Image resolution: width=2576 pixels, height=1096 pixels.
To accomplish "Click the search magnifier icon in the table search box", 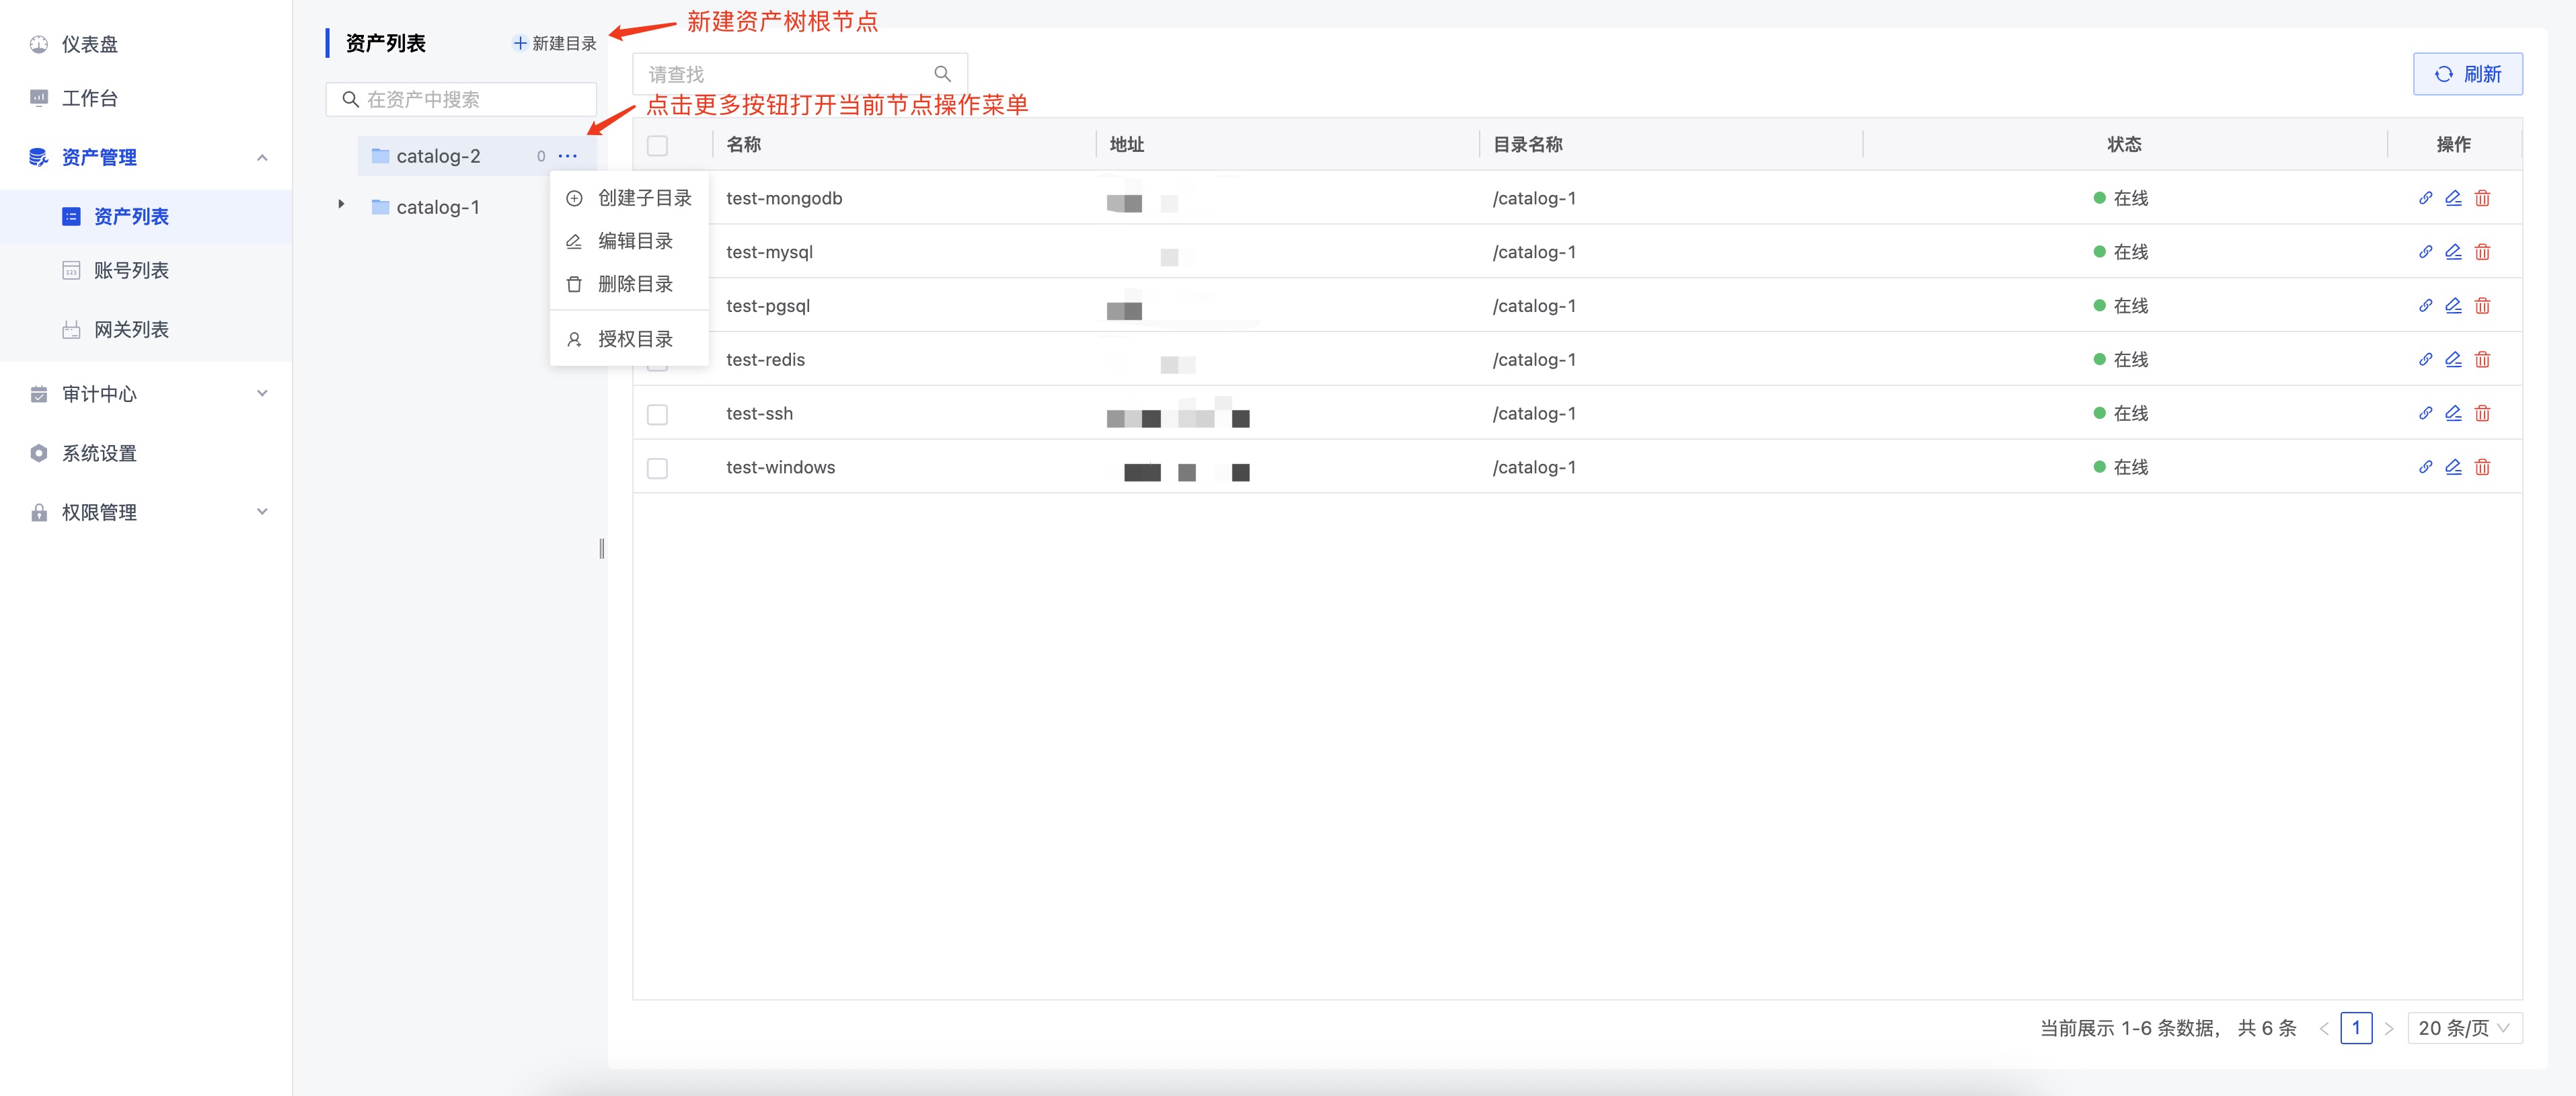I will coord(942,74).
